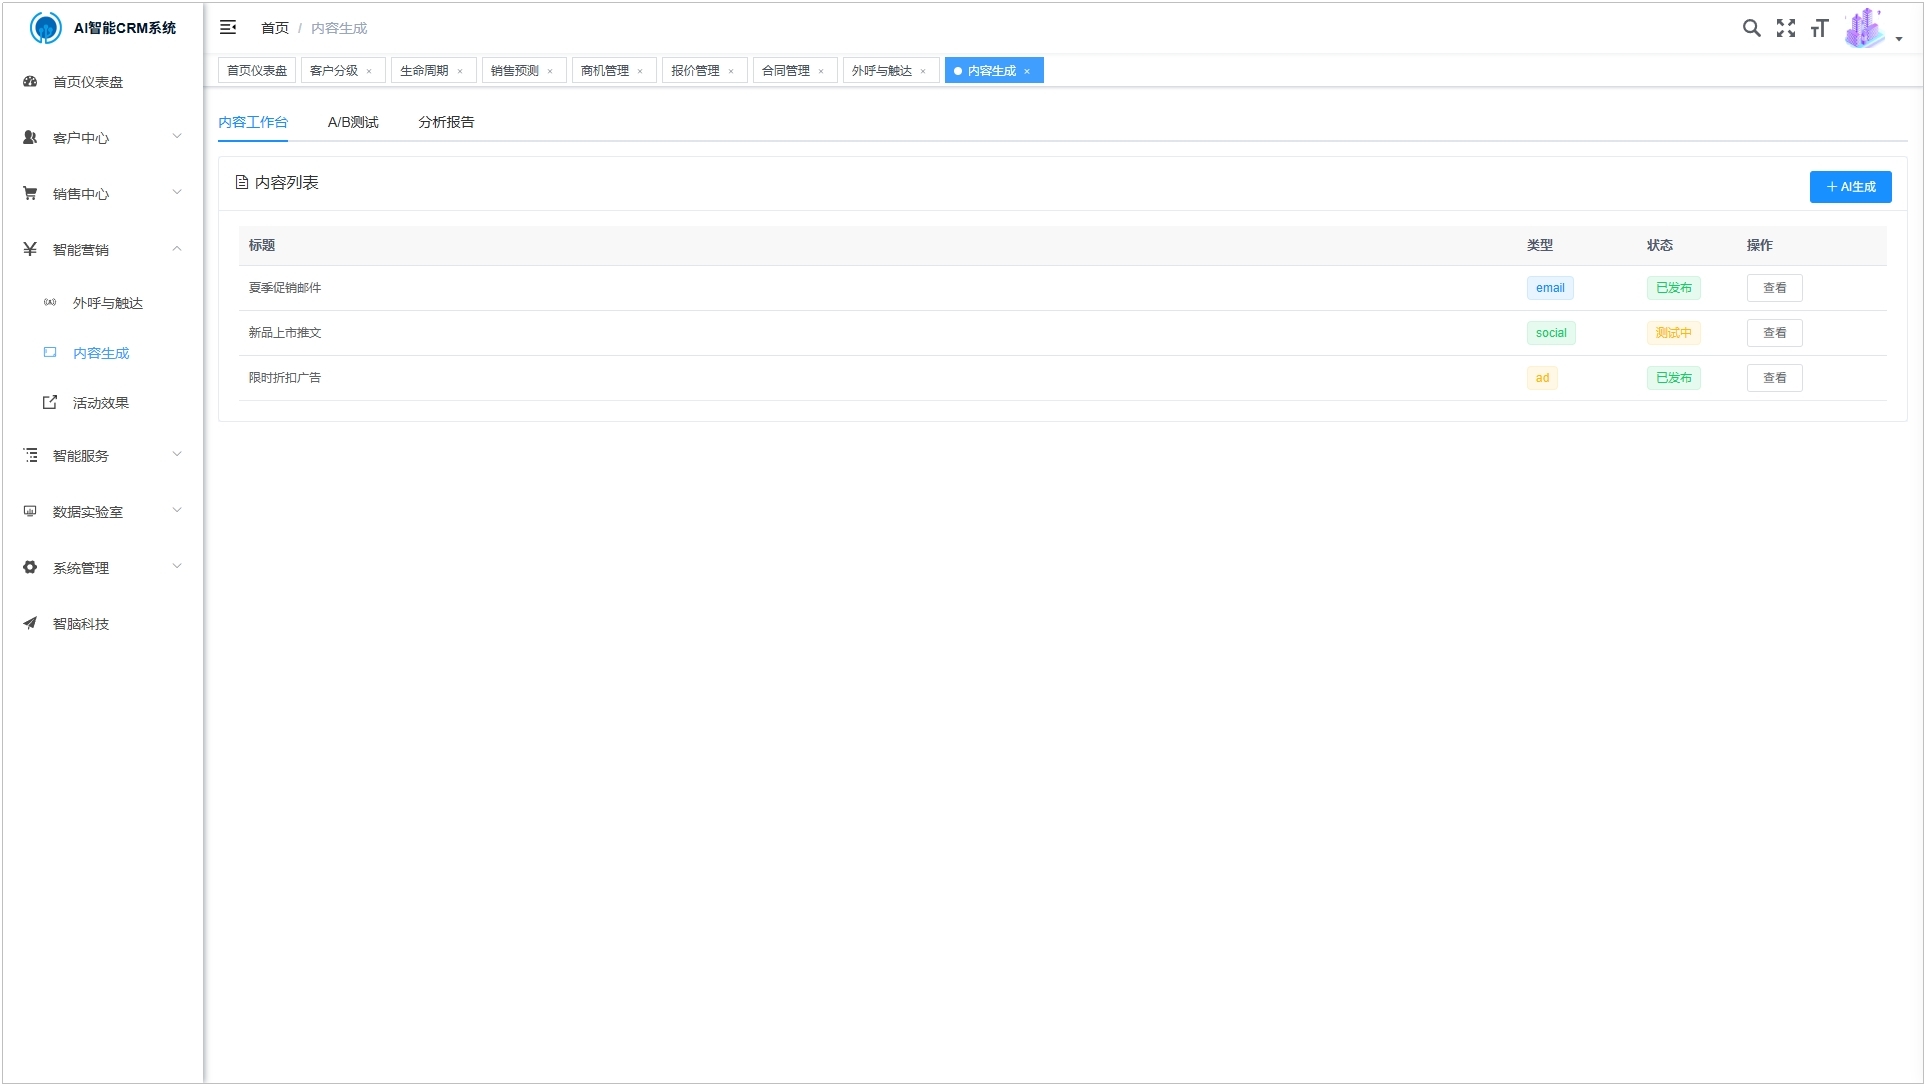Viewport: 1927px width, 1088px height.
Task: Close the 客户分级 tab
Action: pyautogui.click(x=369, y=71)
